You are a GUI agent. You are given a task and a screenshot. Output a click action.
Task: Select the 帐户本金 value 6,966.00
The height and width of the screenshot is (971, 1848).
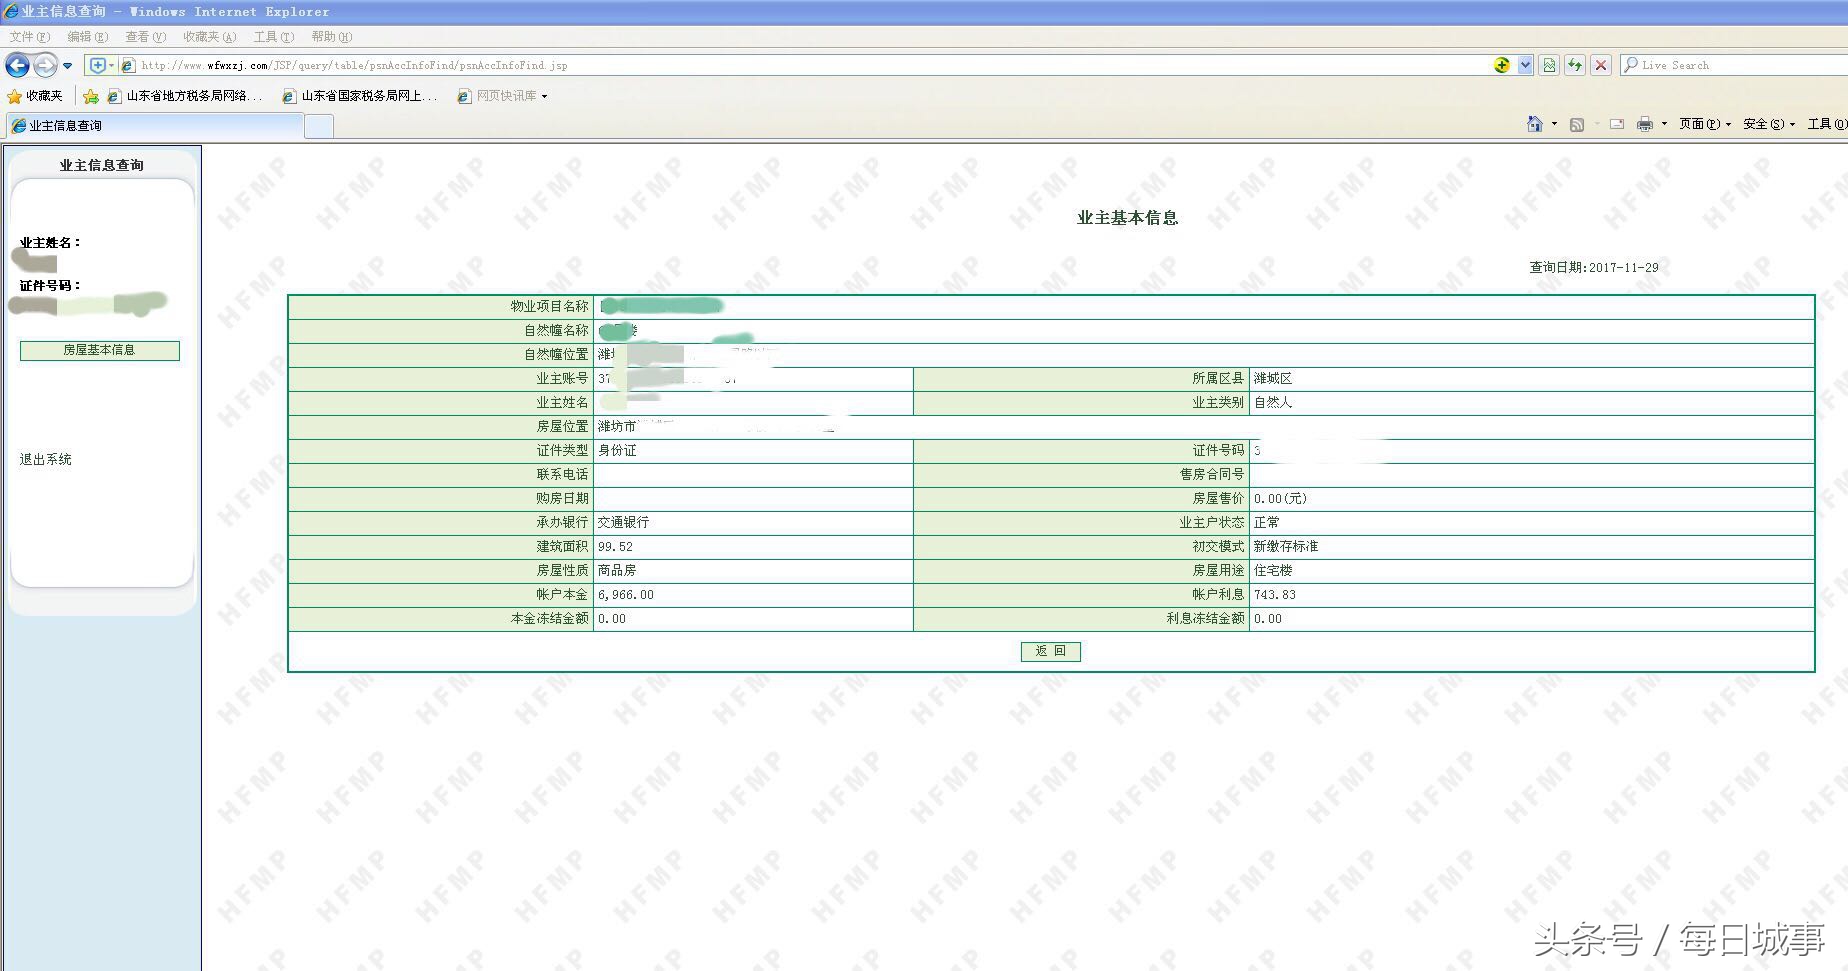coord(626,594)
